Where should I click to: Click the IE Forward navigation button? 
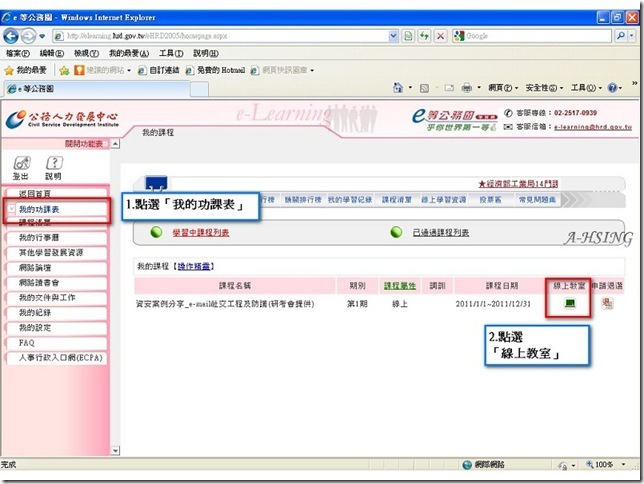[x=28, y=36]
